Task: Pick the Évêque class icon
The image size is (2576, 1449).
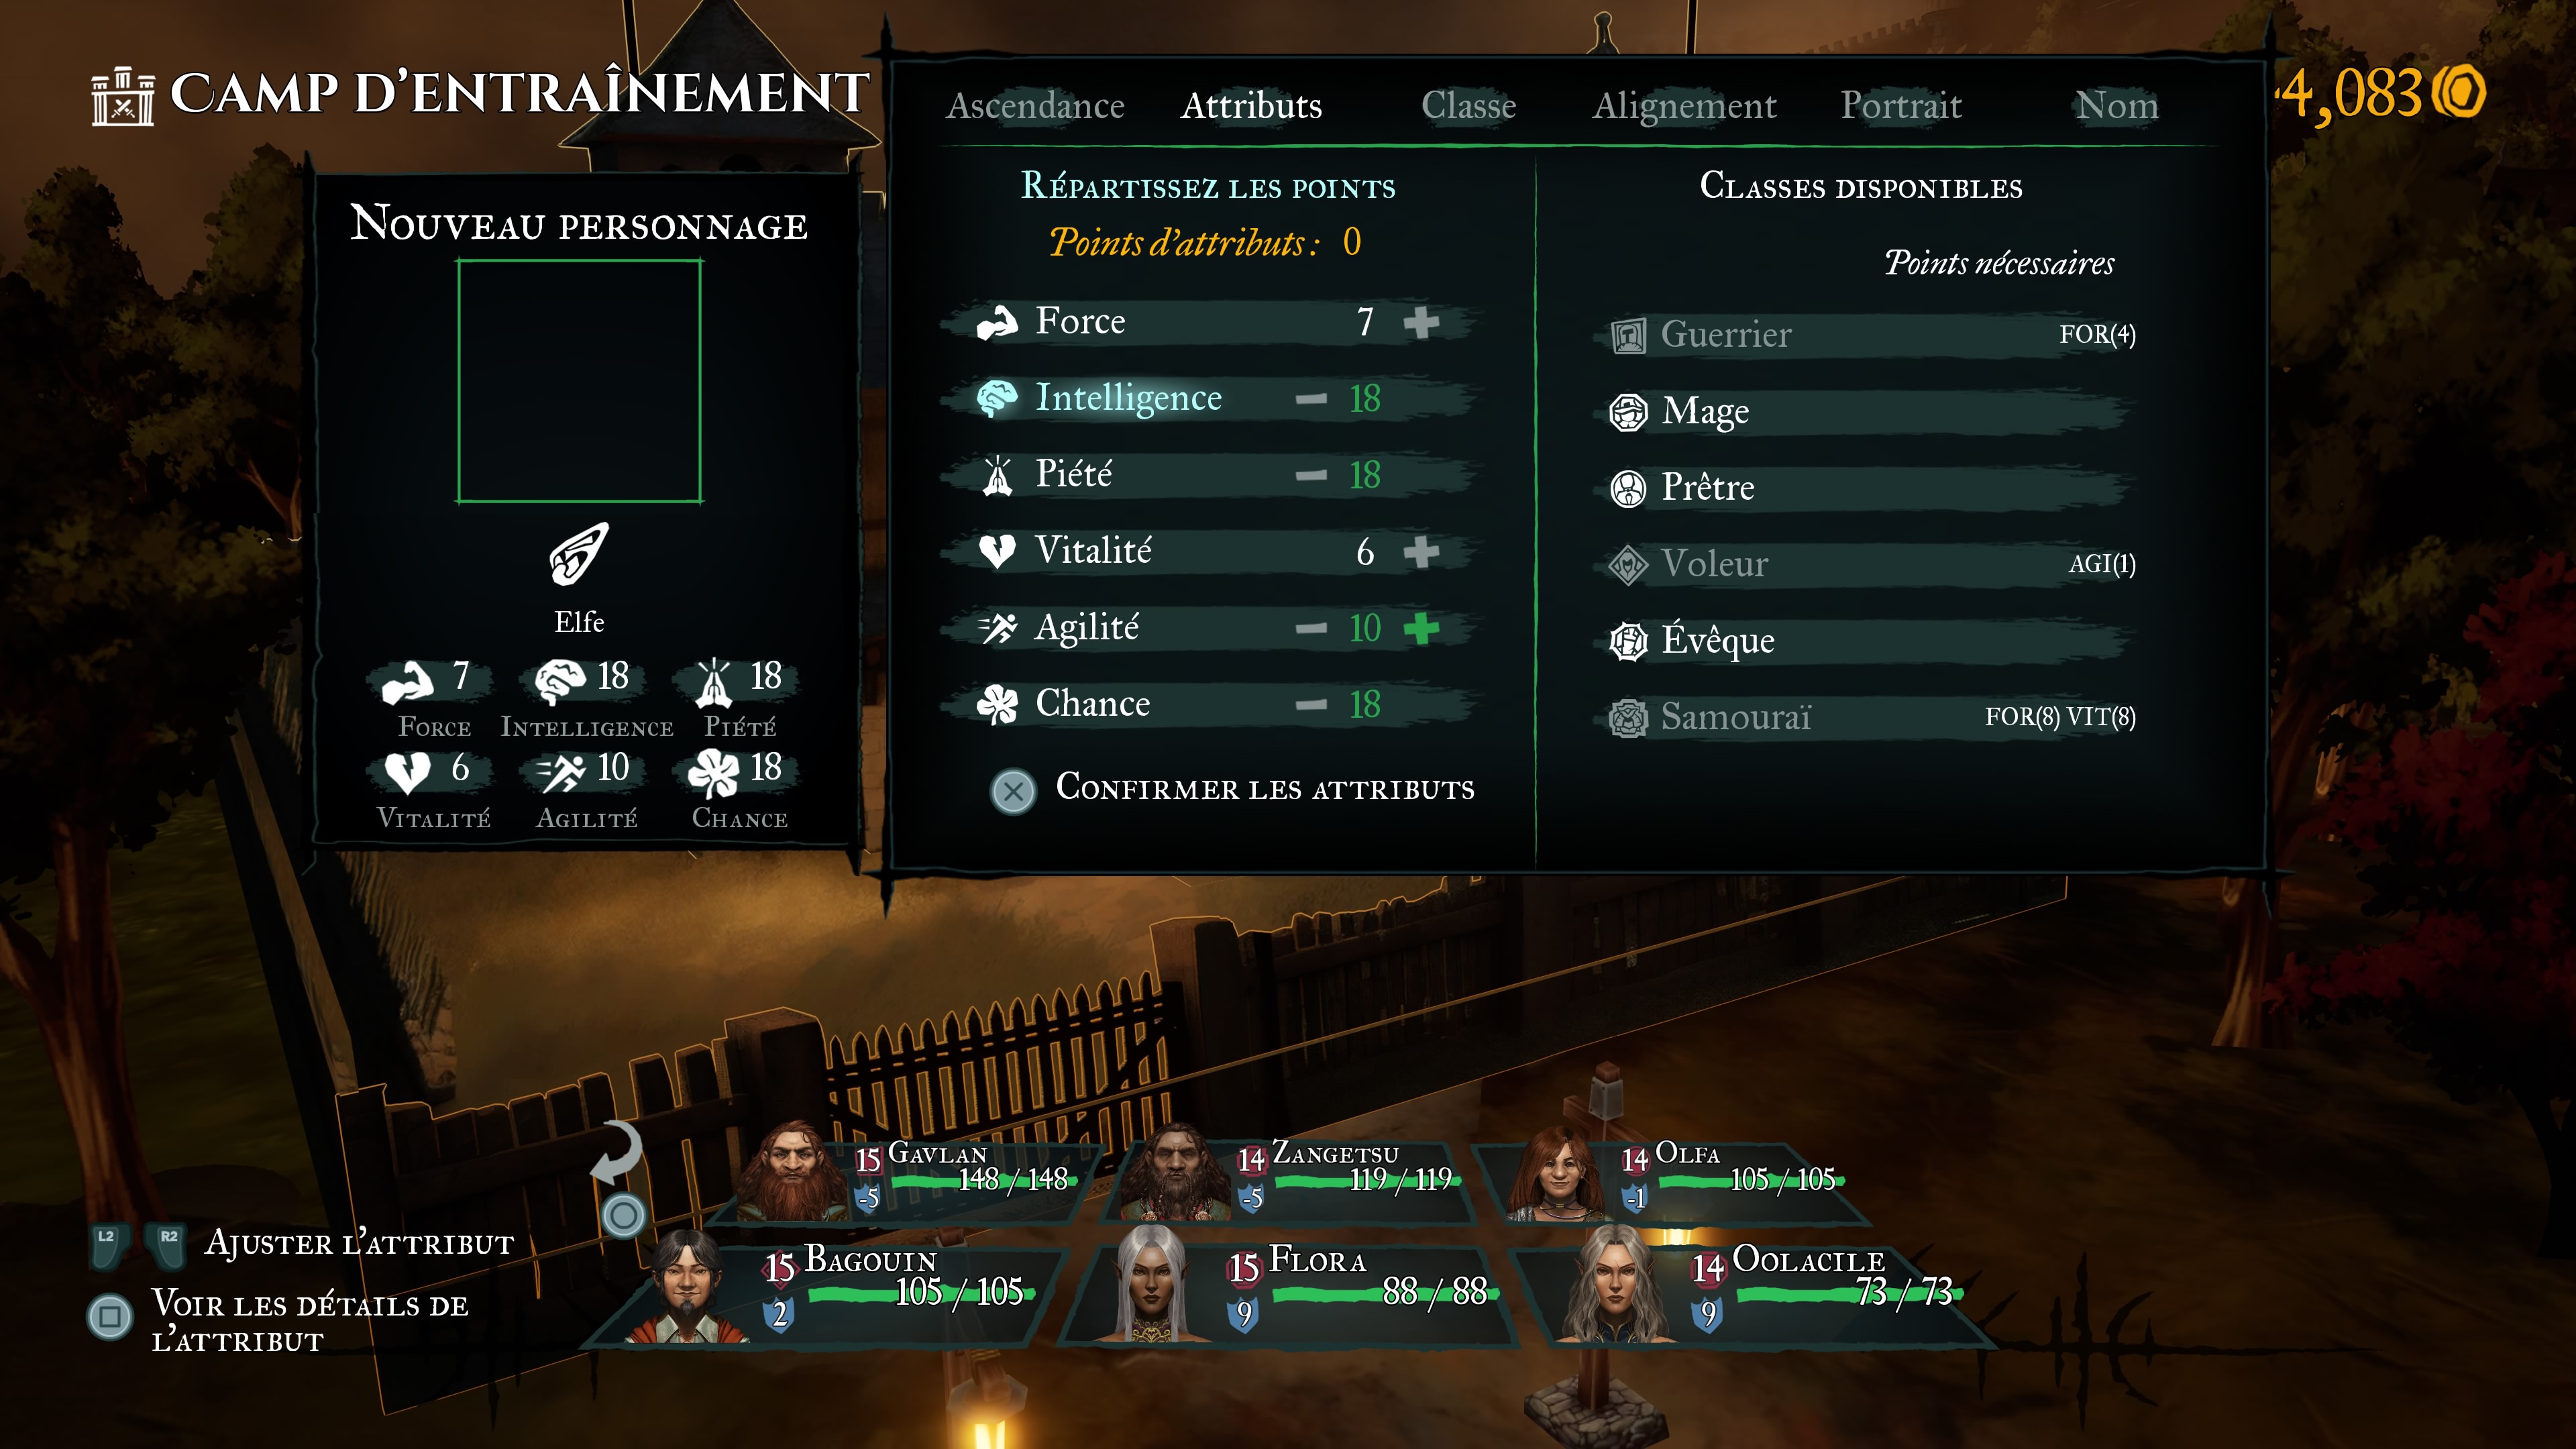Action: (1628, 641)
